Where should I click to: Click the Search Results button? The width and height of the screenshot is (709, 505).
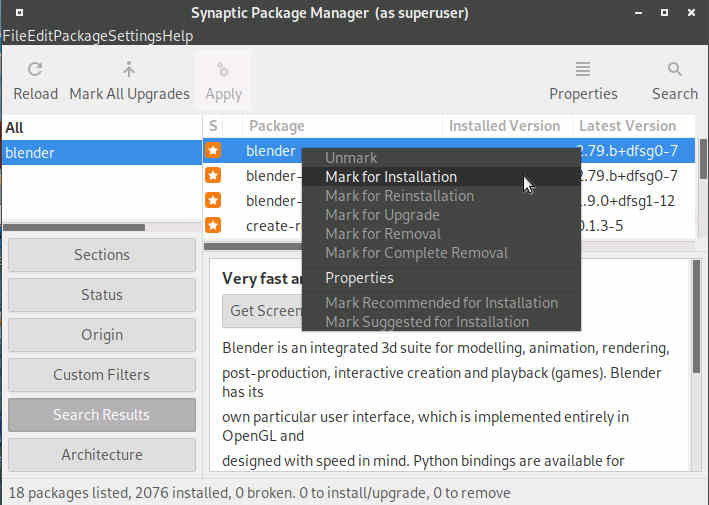[102, 415]
